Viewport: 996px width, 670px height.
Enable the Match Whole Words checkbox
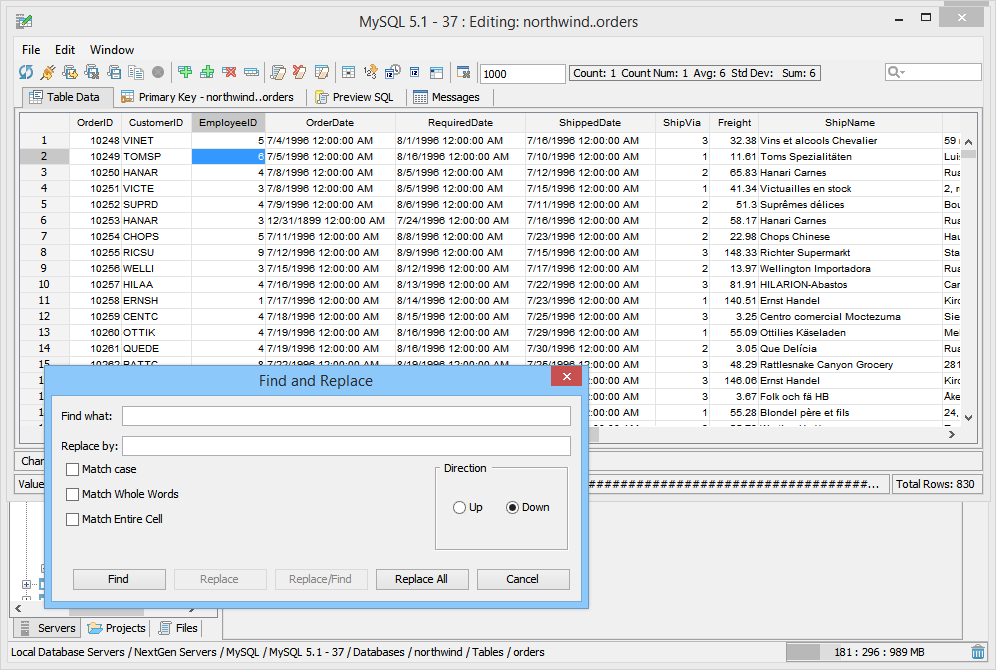point(72,494)
